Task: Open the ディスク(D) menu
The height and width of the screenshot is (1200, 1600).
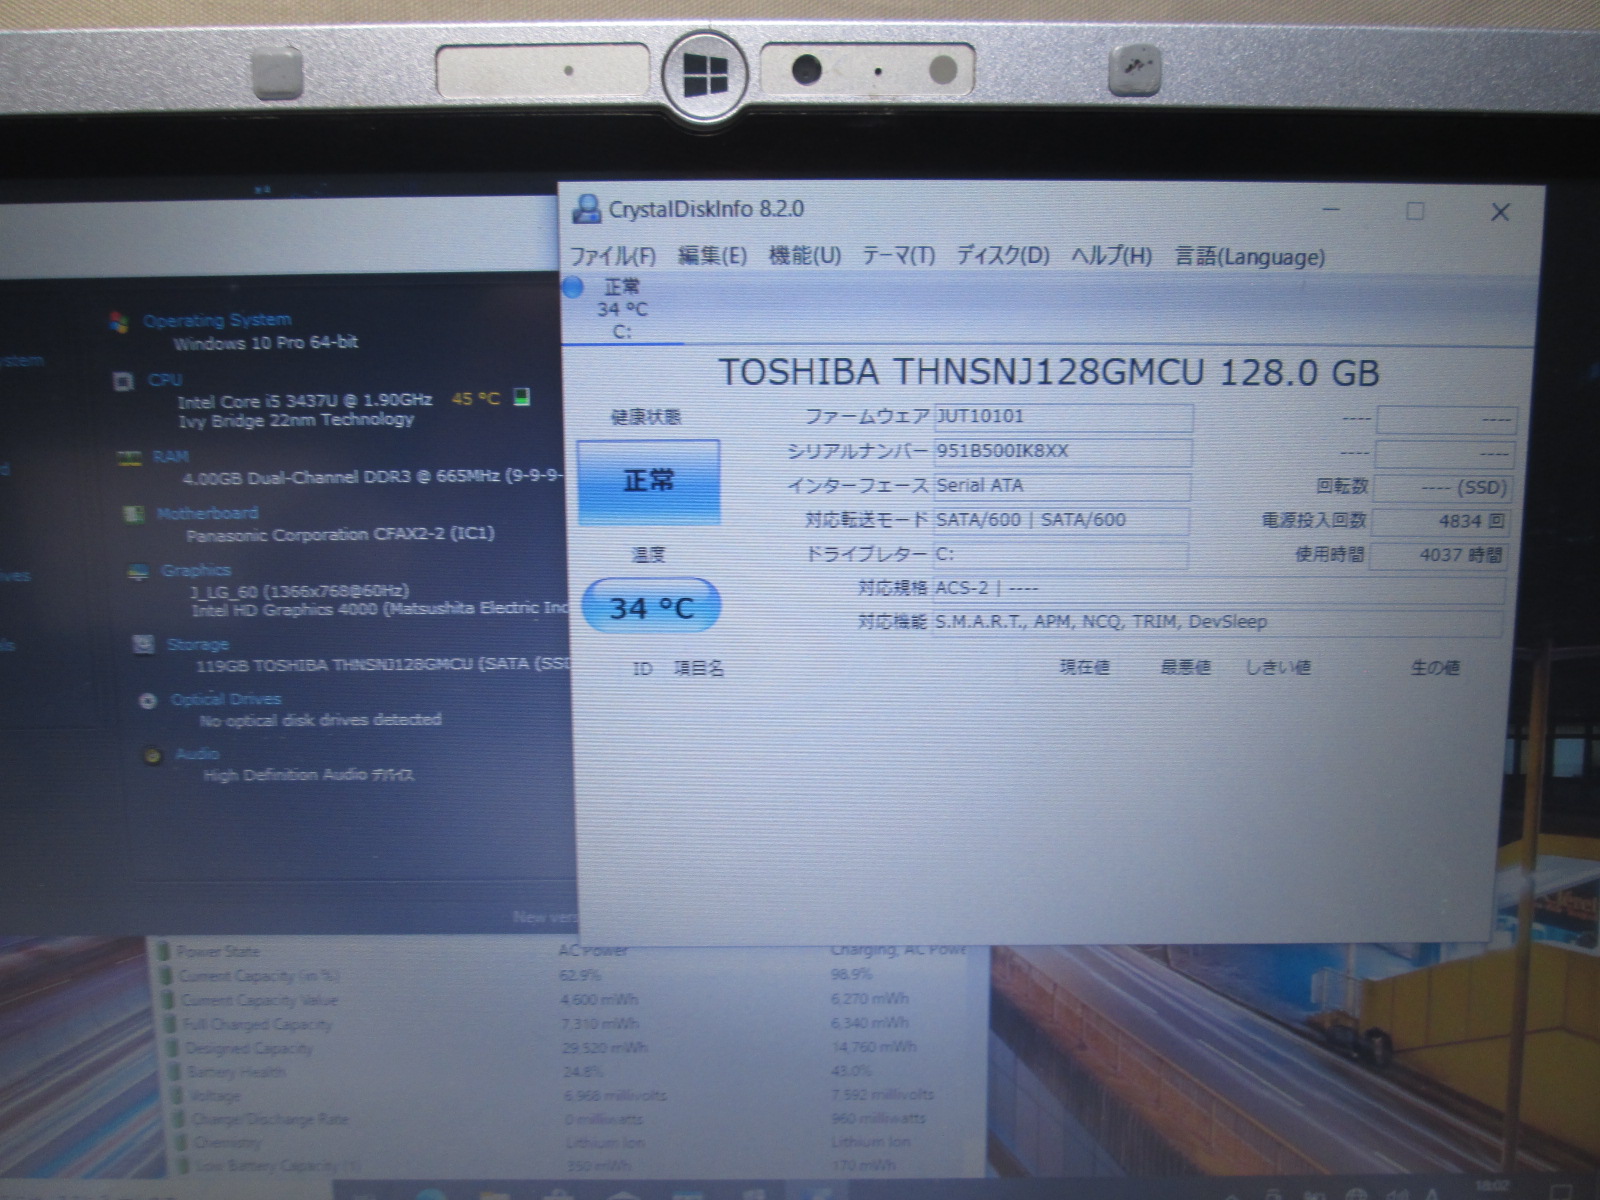Action: (1002, 256)
